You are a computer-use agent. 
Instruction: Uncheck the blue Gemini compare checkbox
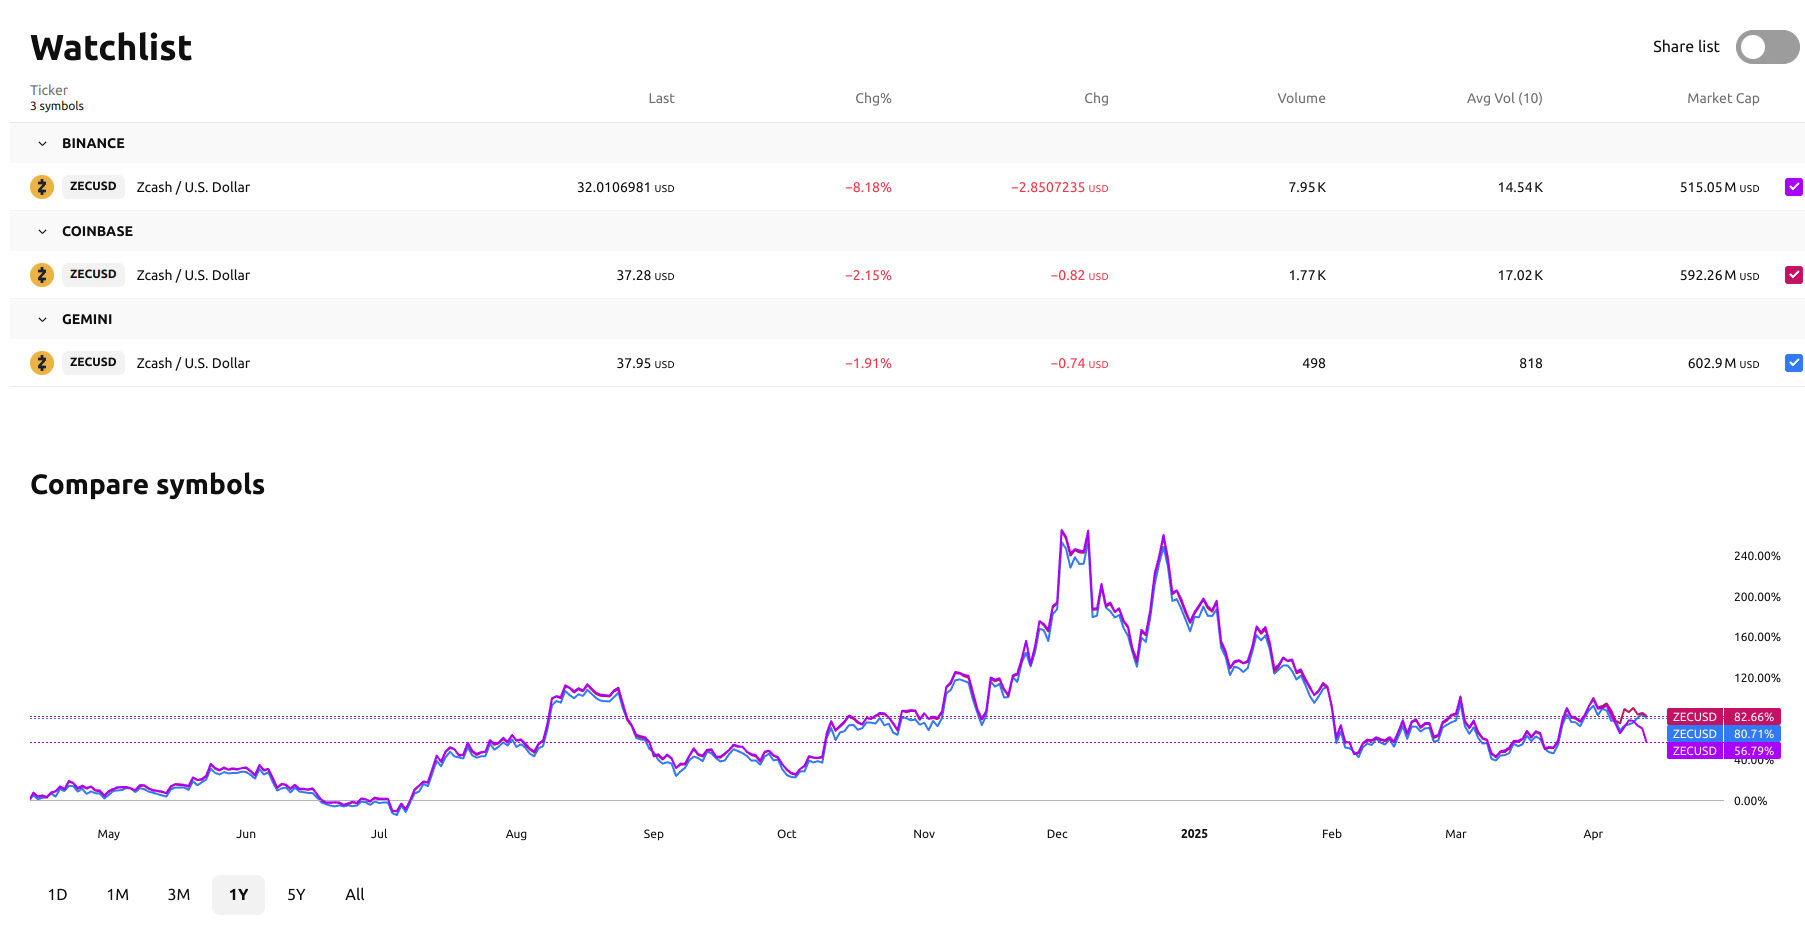click(1794, 363)
